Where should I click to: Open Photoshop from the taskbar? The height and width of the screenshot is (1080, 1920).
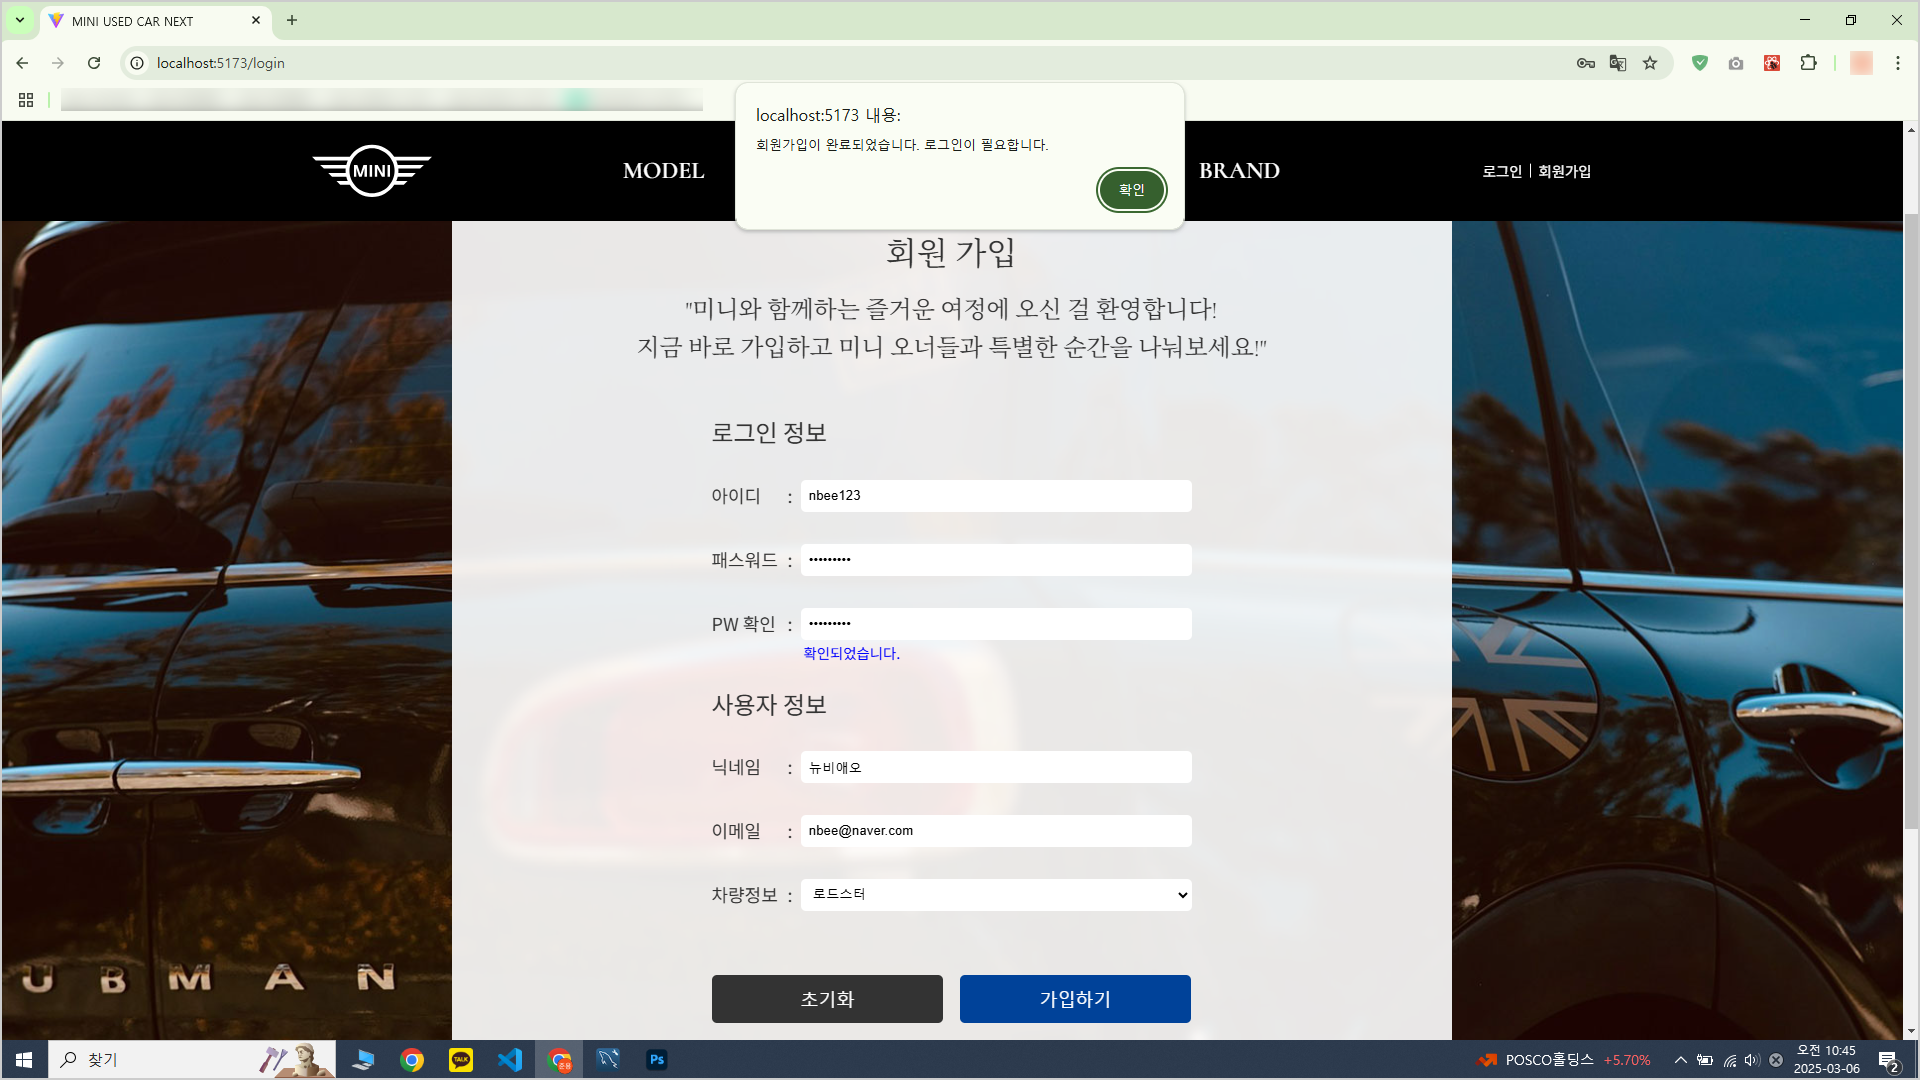pos(657,1059)
